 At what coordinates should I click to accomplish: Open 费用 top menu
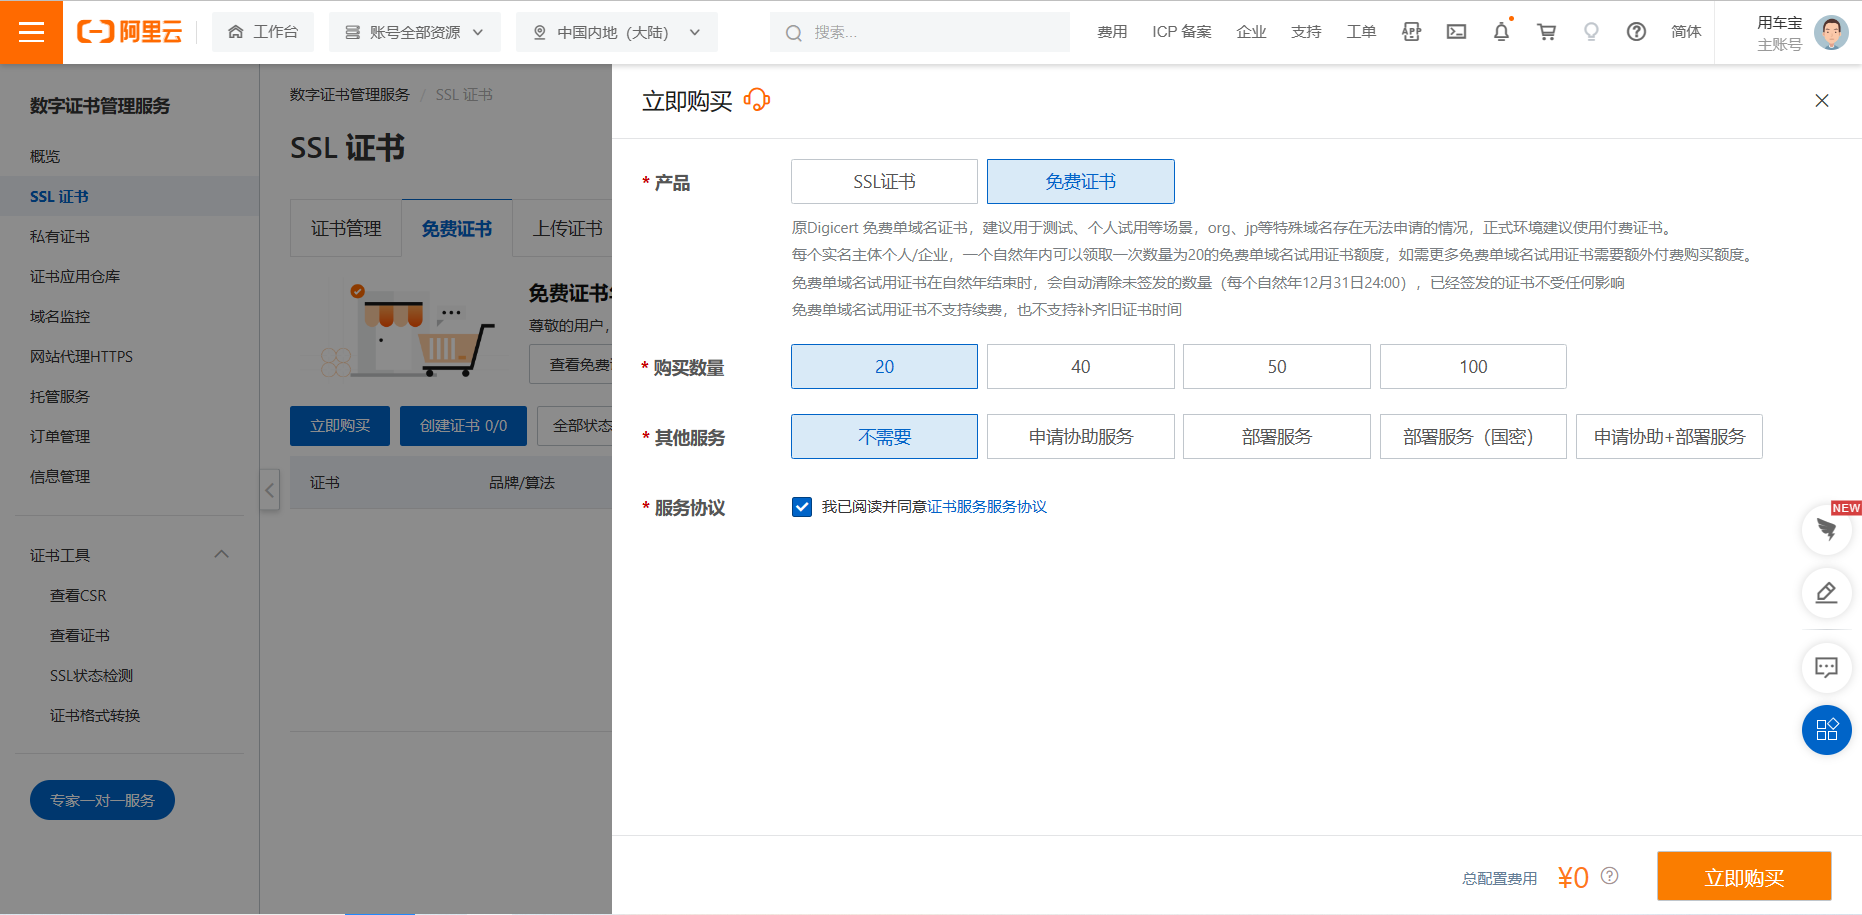[1112, 32]
